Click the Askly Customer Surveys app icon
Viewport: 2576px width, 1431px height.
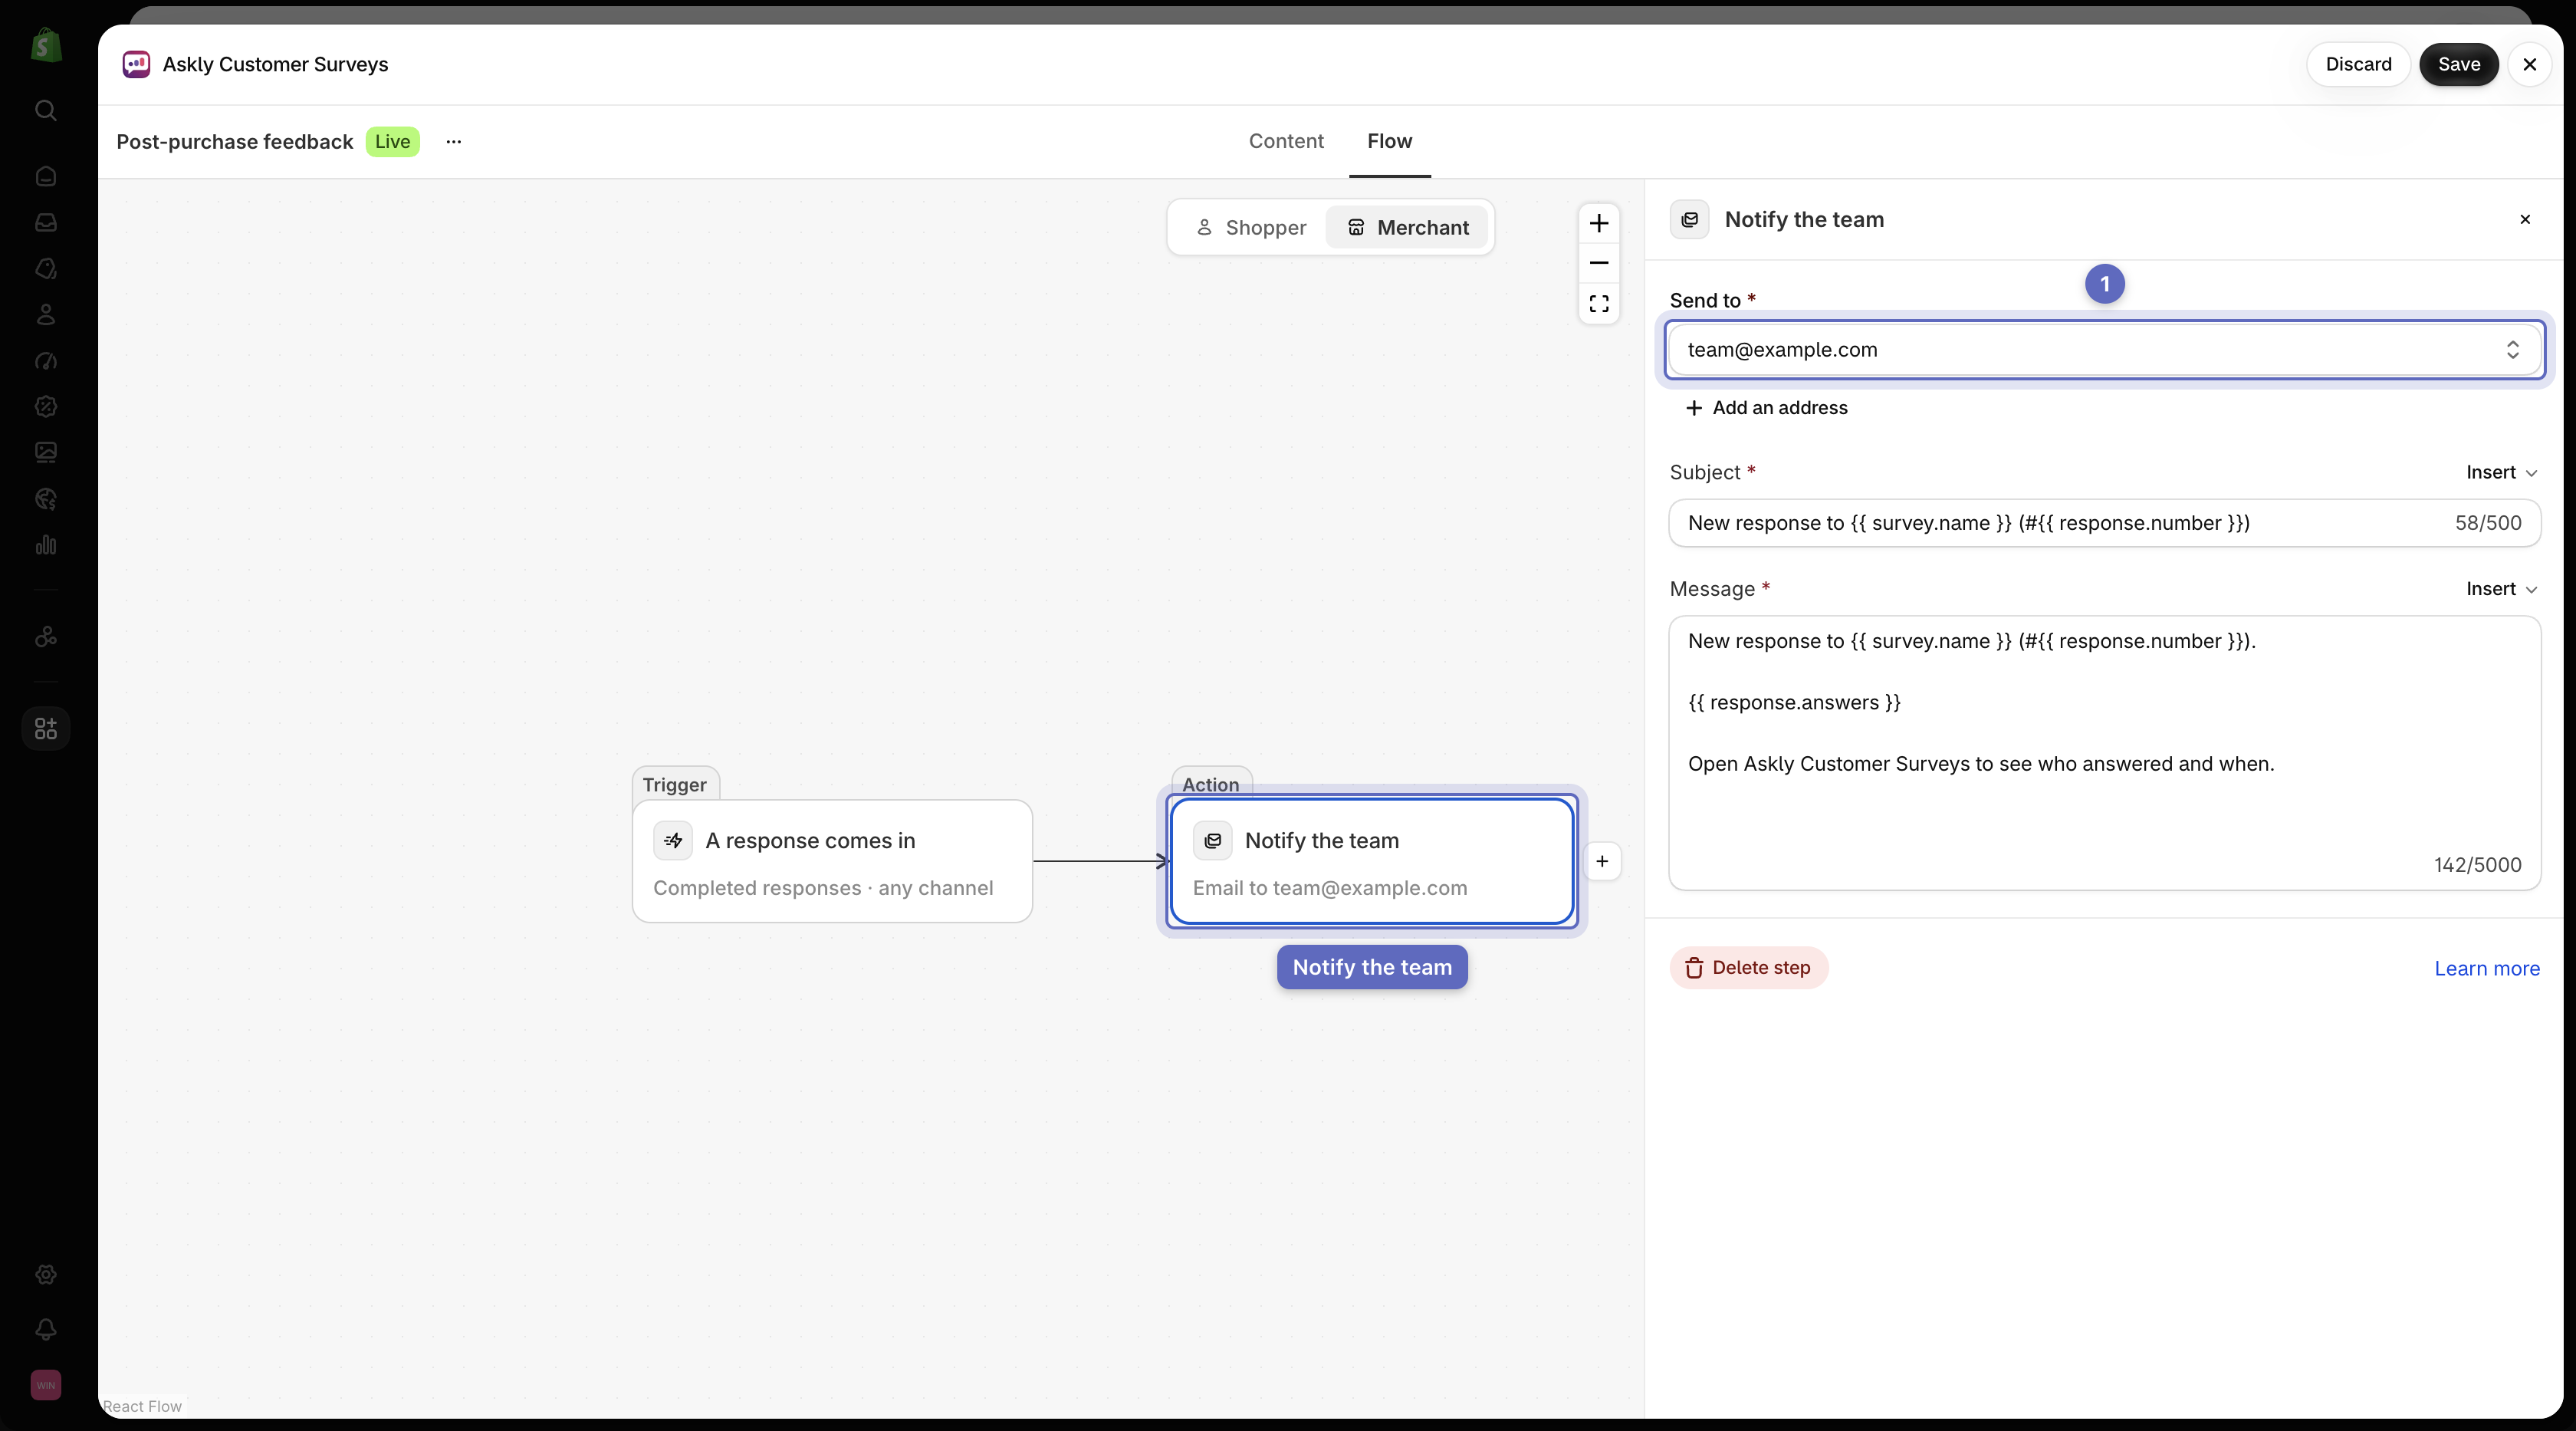click(x=136, y=64)
